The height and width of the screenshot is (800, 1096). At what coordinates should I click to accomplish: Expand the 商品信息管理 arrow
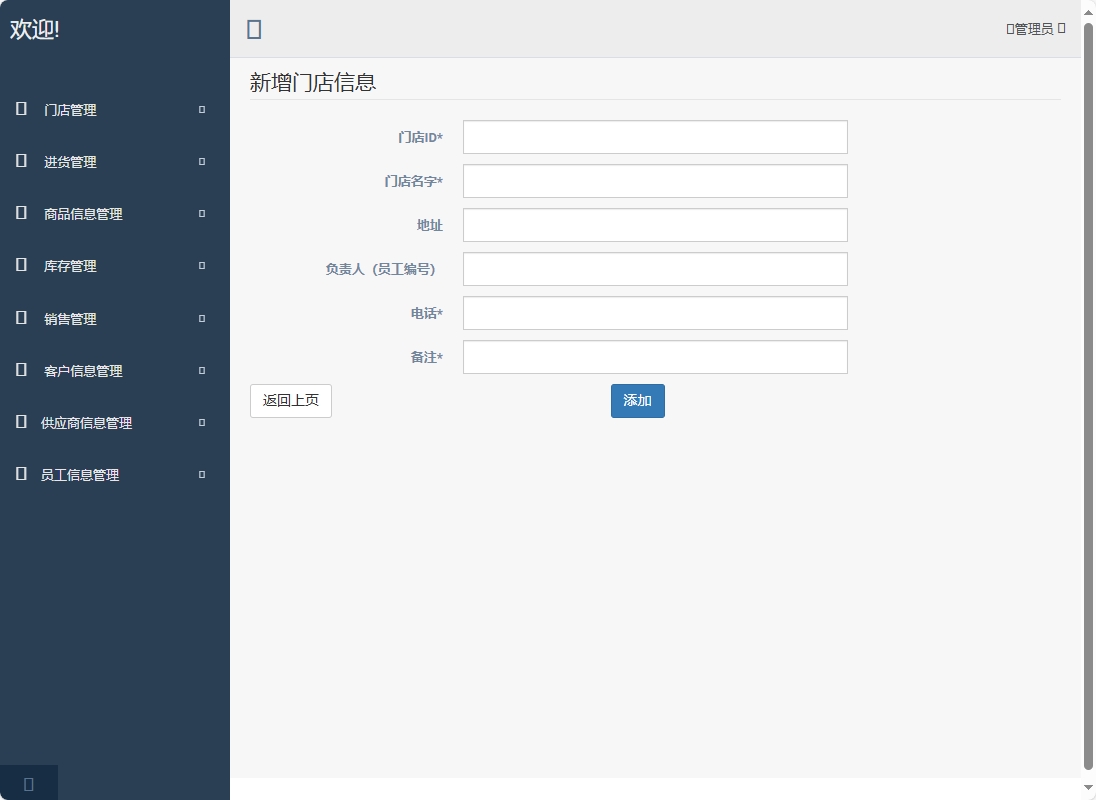[x=202, y=214]
